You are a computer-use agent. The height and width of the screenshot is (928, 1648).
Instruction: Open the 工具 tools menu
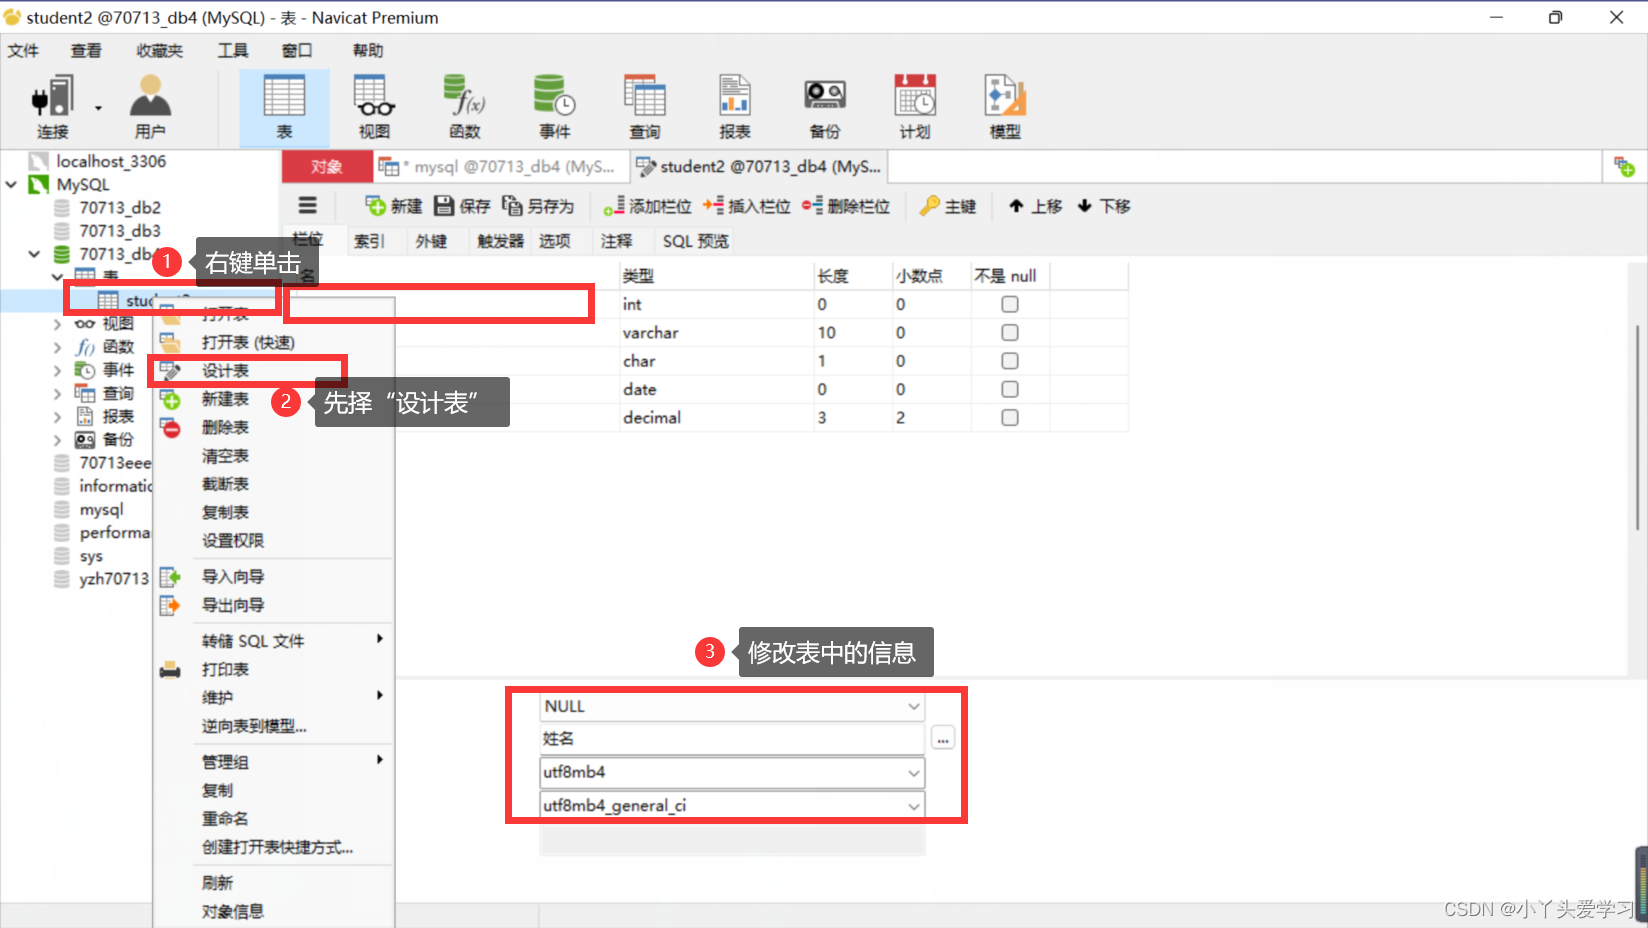[233, 50]
